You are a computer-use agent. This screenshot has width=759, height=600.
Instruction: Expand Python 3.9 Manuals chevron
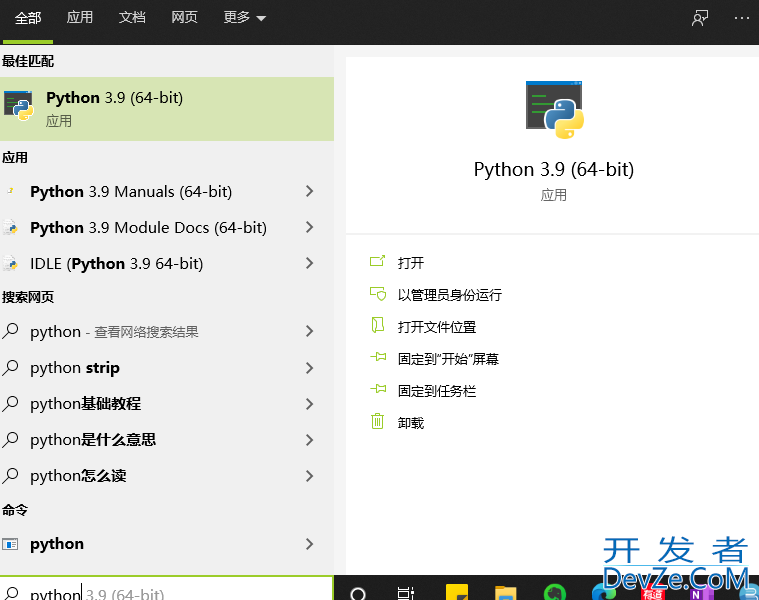[310, 192]
